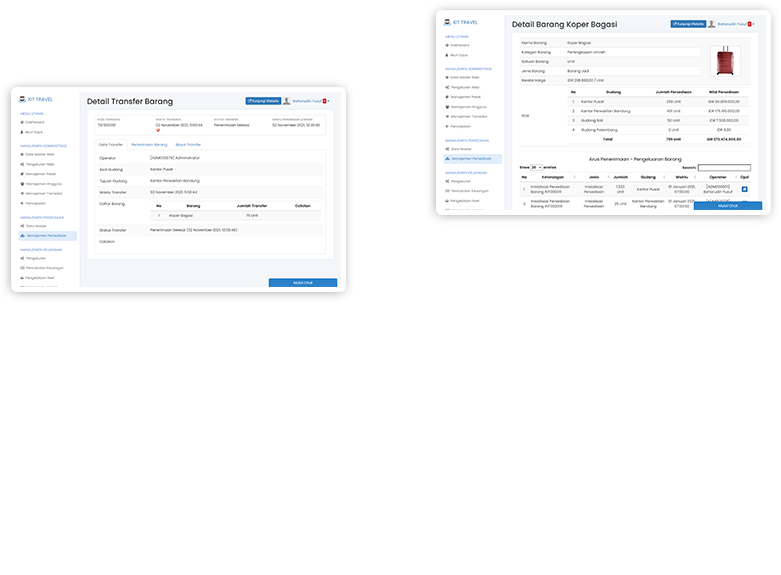
Task: Click user avatar icon in Detail Transfer header
Action: tap(286, 101)
